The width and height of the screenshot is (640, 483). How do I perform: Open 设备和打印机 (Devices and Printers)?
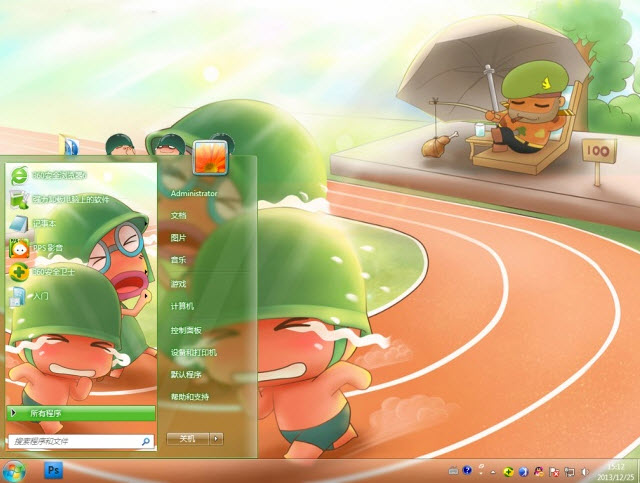194,352
